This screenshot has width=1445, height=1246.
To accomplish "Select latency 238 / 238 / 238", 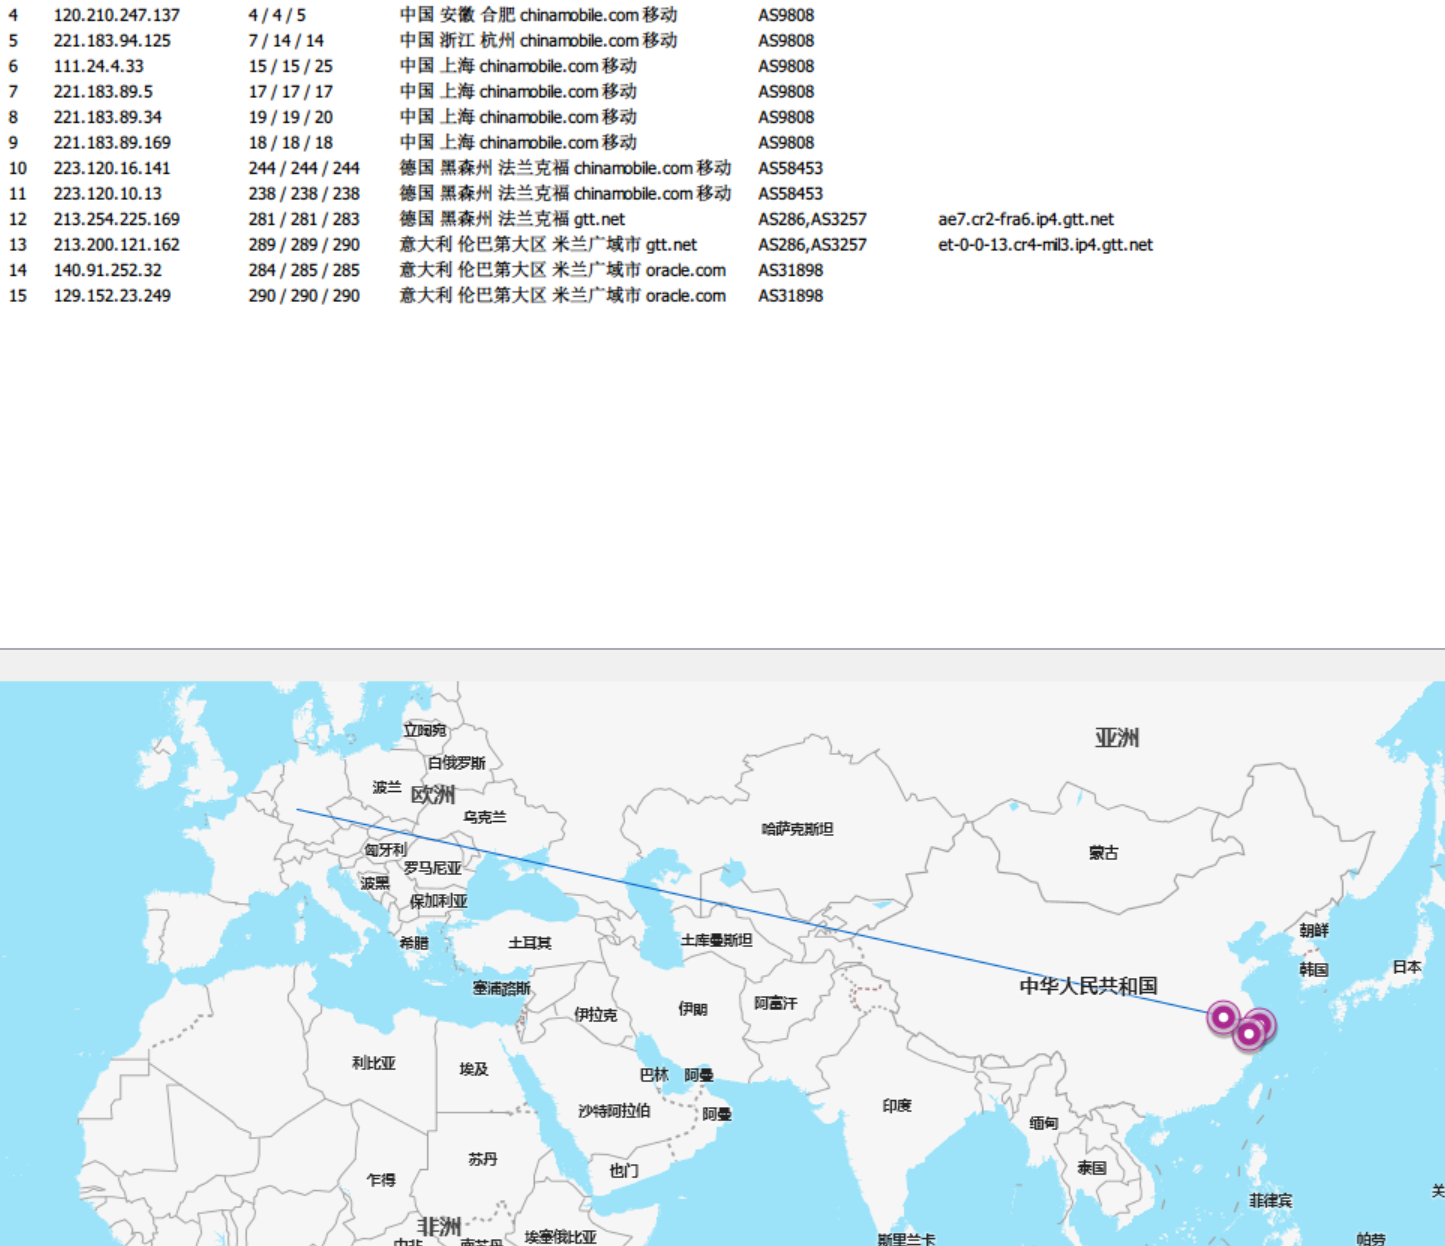I will pos(304,194).
